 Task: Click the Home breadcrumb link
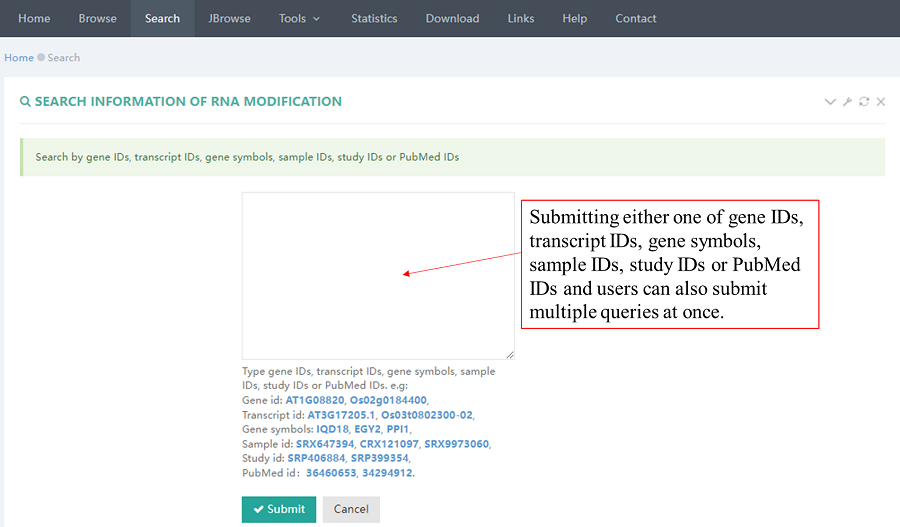(x=19, y=58)
